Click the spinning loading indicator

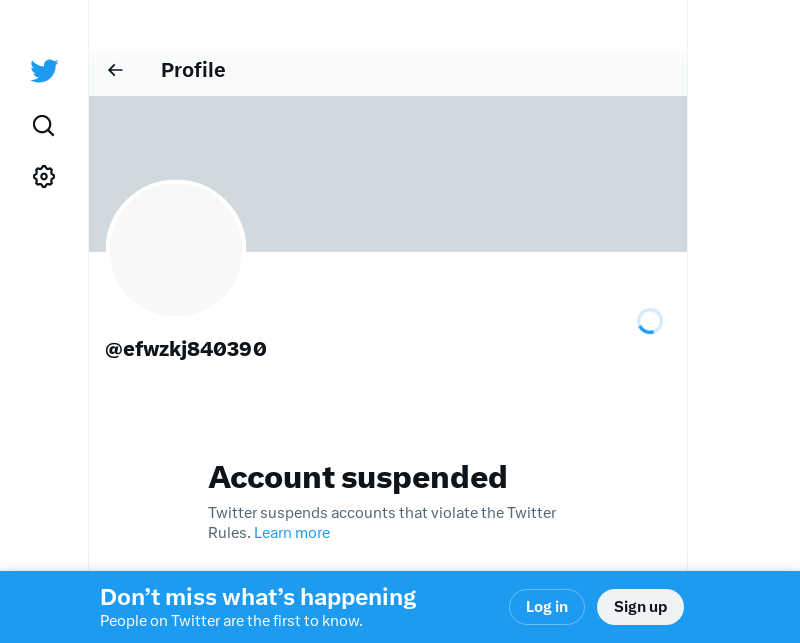[649, 321]
